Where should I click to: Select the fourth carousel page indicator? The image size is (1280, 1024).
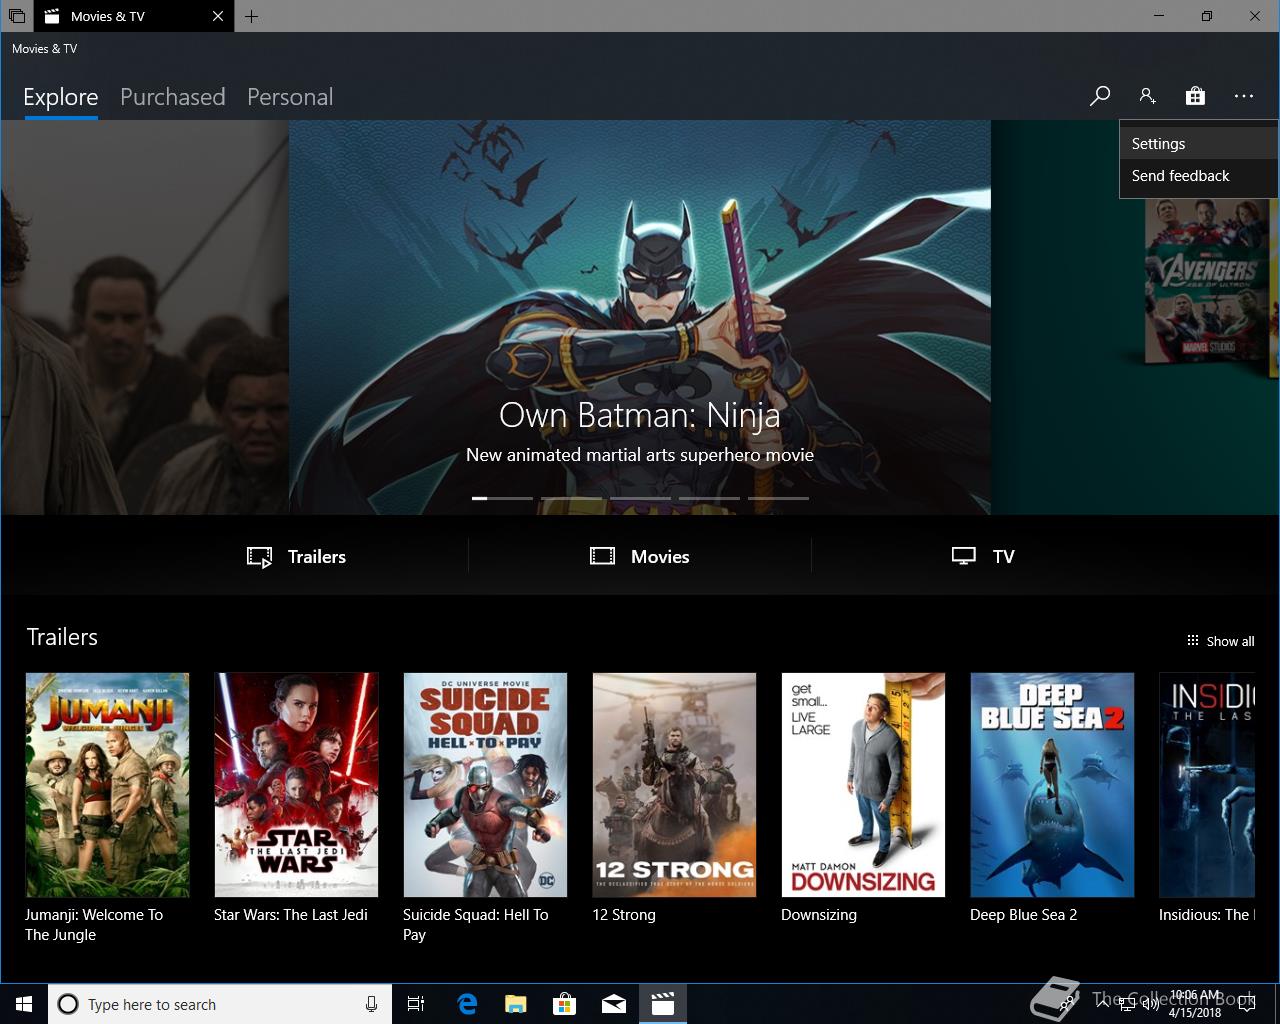(709, 498)
